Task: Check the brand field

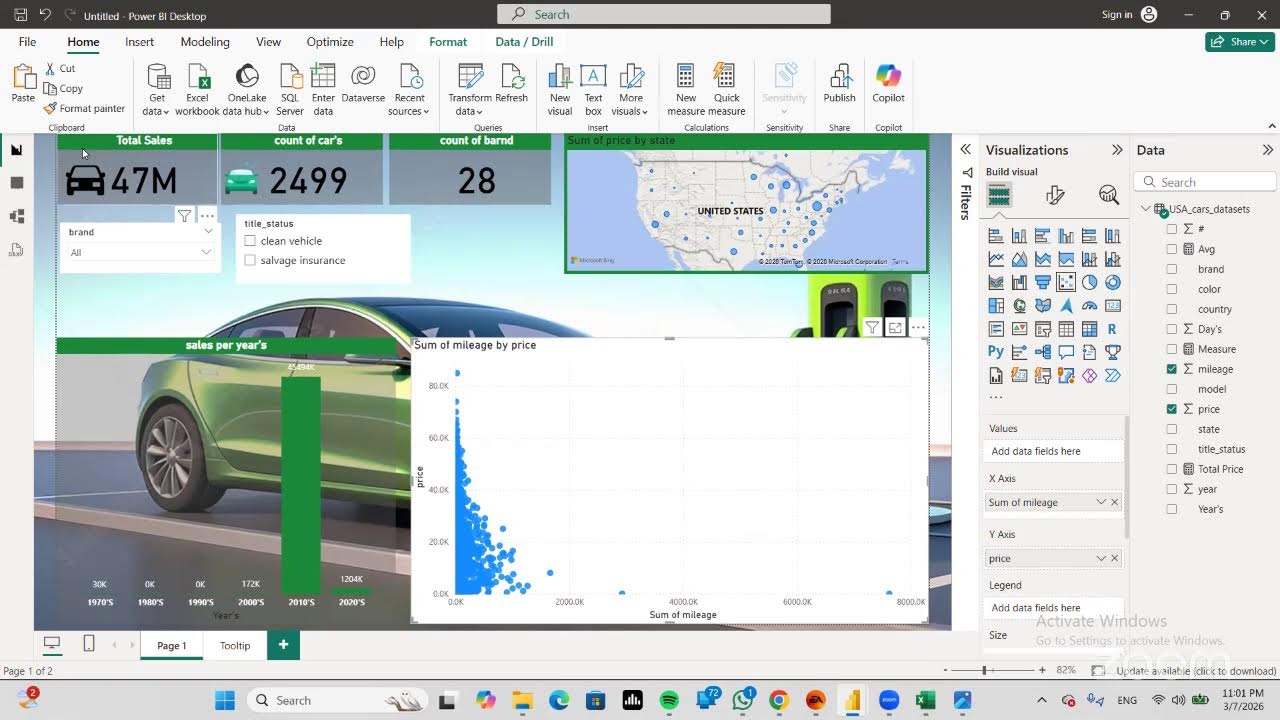Action: click(1171, 269)
